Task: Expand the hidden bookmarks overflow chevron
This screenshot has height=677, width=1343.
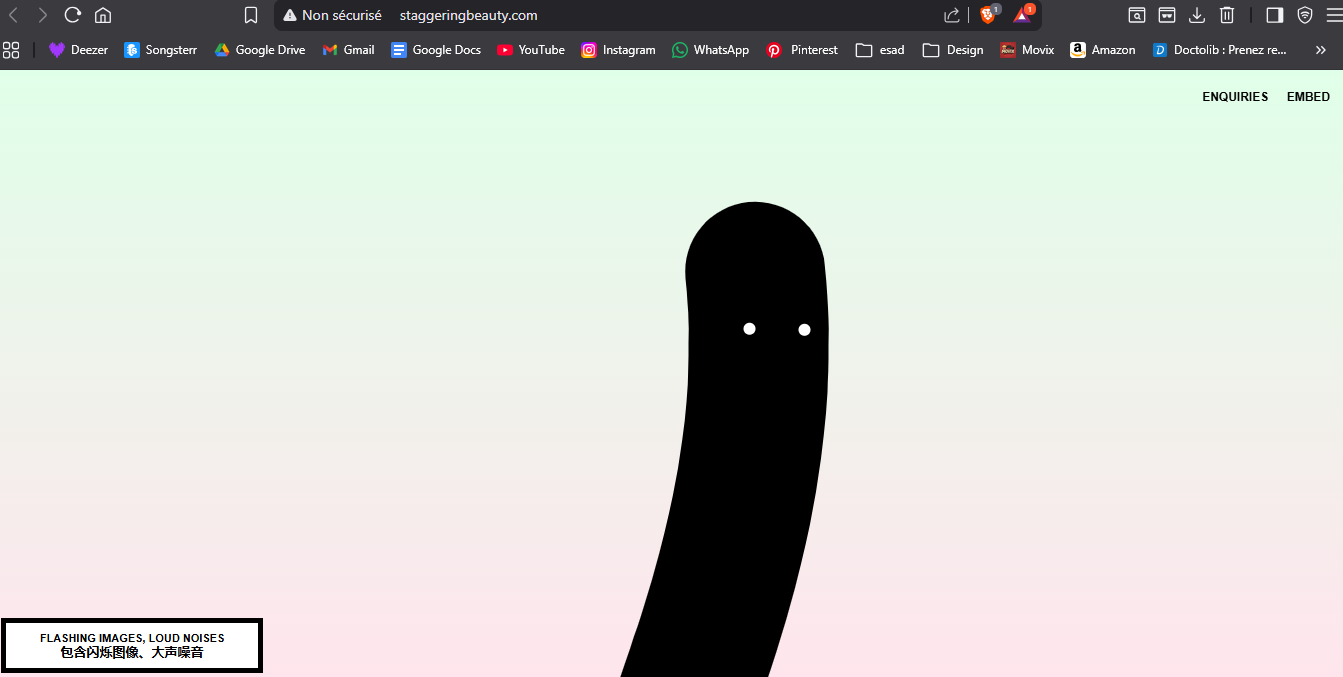Action: point(1320,50)
